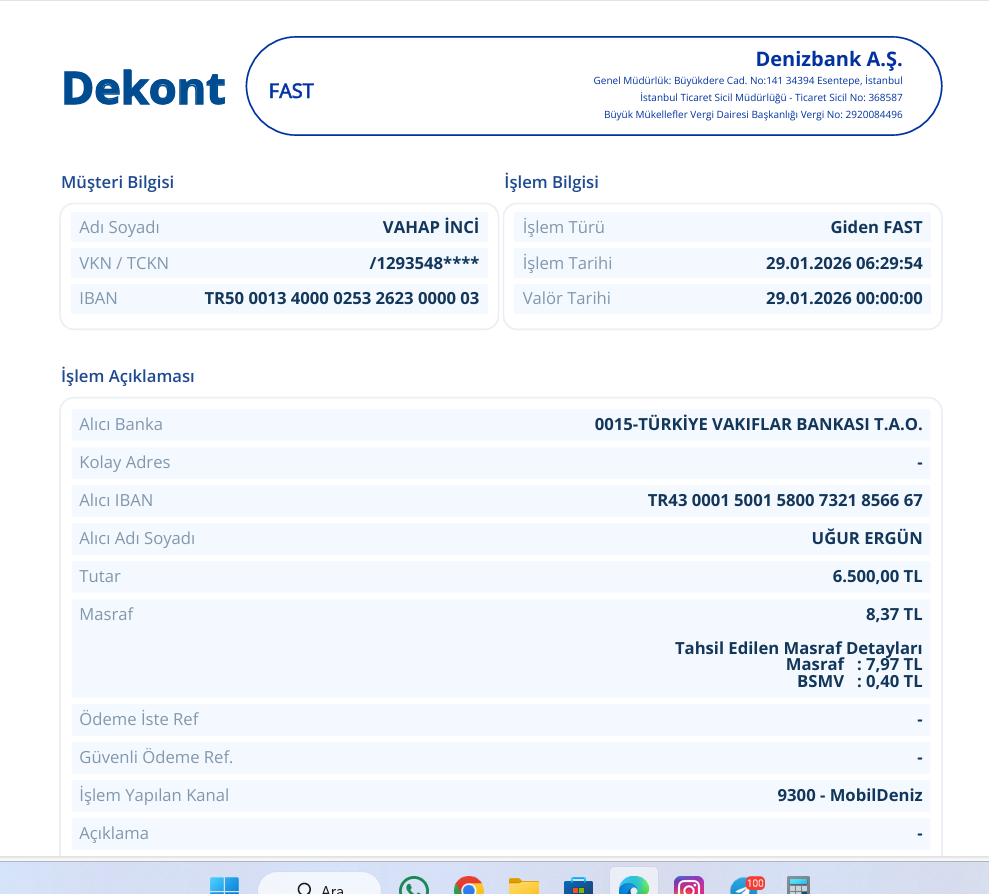Switch to Microsoft Edge in taskbar
This screenshot has width=989, height=894.
point(633,886)
